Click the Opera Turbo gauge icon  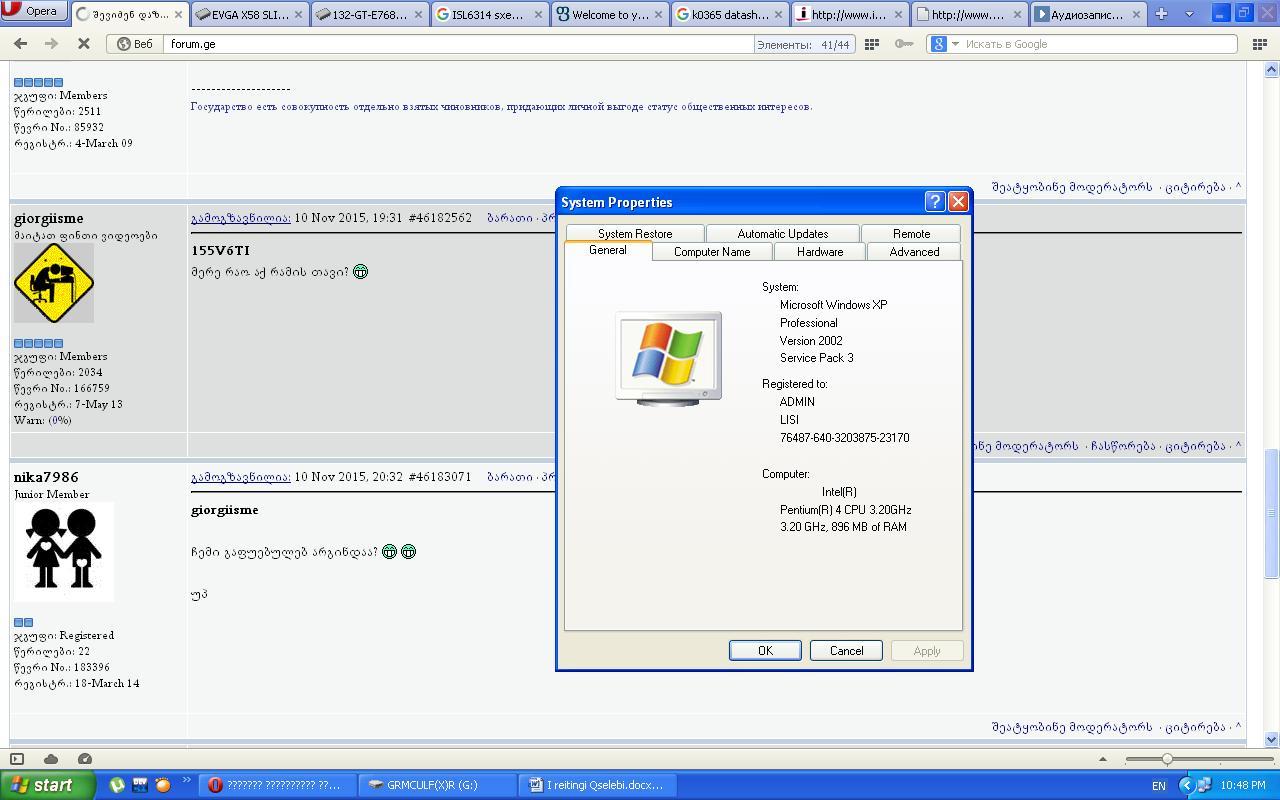pyautogui.click(x=85, y=759)
